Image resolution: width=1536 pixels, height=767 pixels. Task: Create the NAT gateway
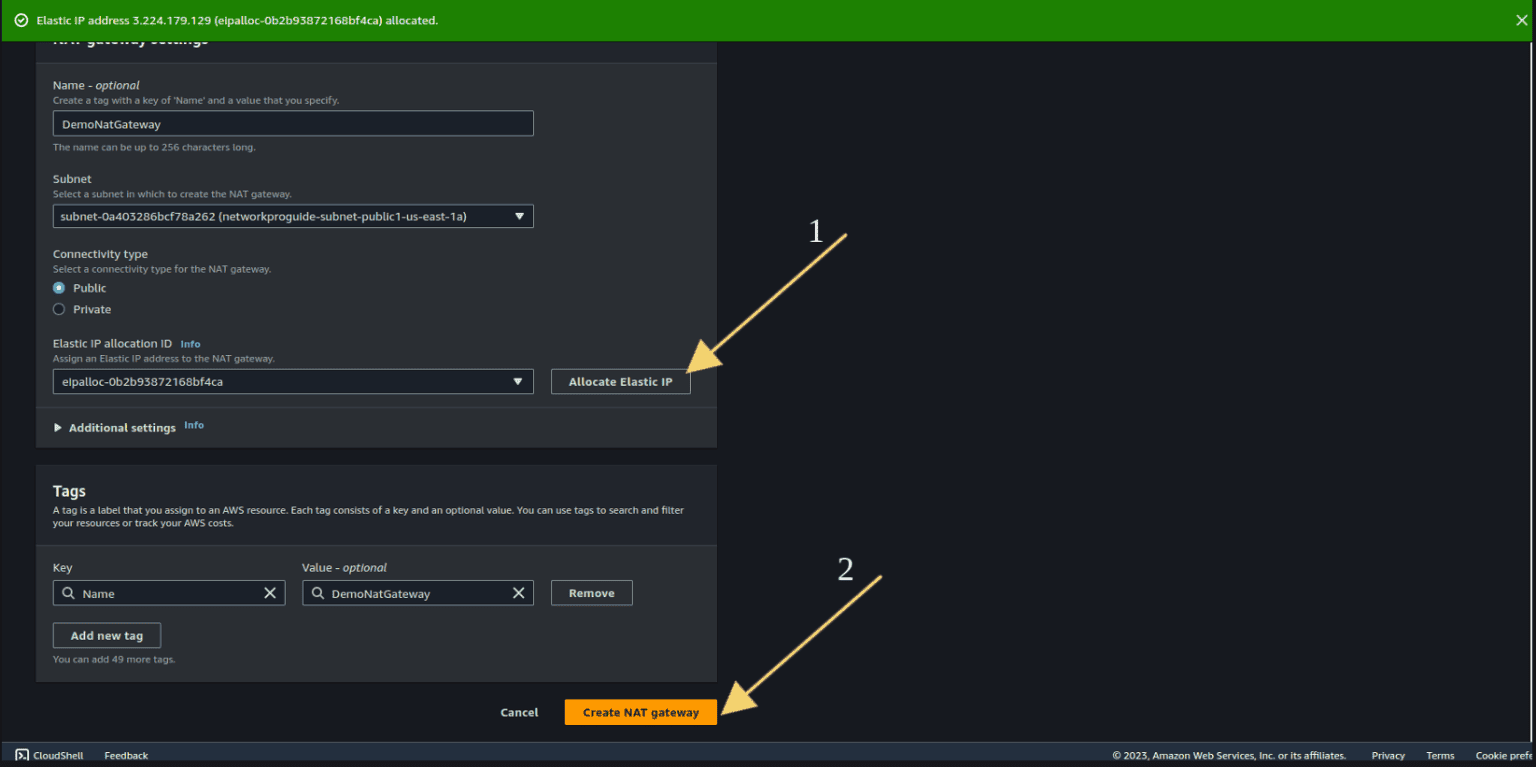(x=640, y=712)
